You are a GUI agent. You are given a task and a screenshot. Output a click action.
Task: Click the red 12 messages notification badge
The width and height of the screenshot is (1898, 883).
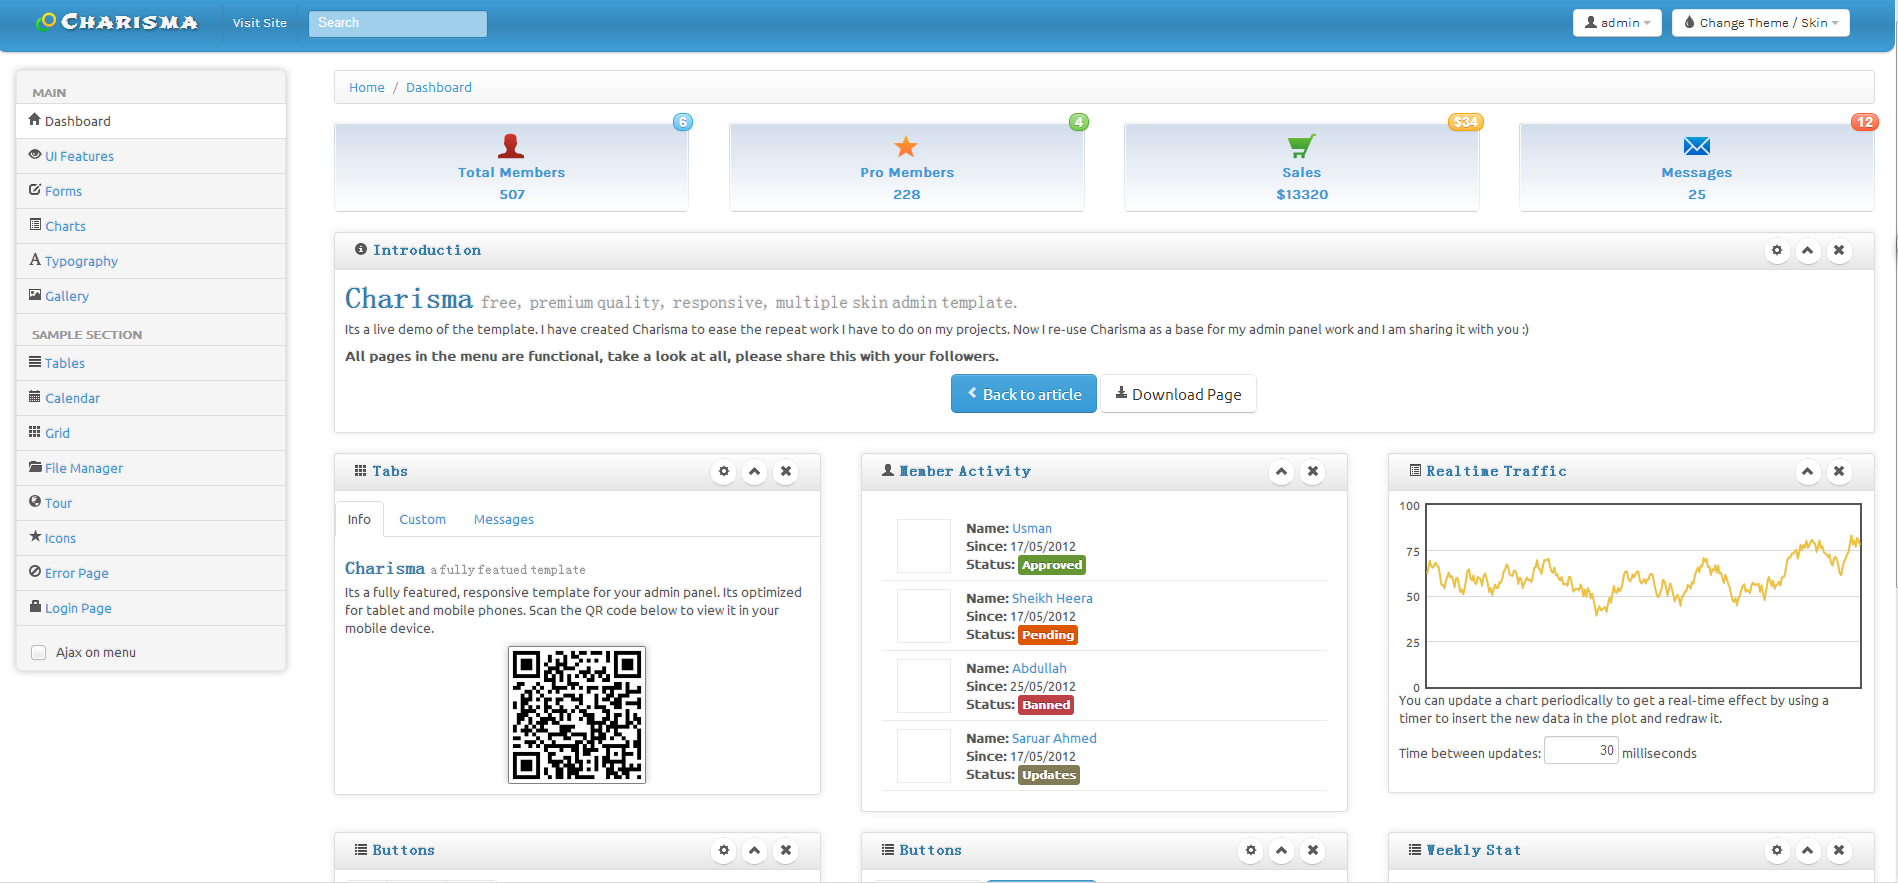coord(1864,122)
